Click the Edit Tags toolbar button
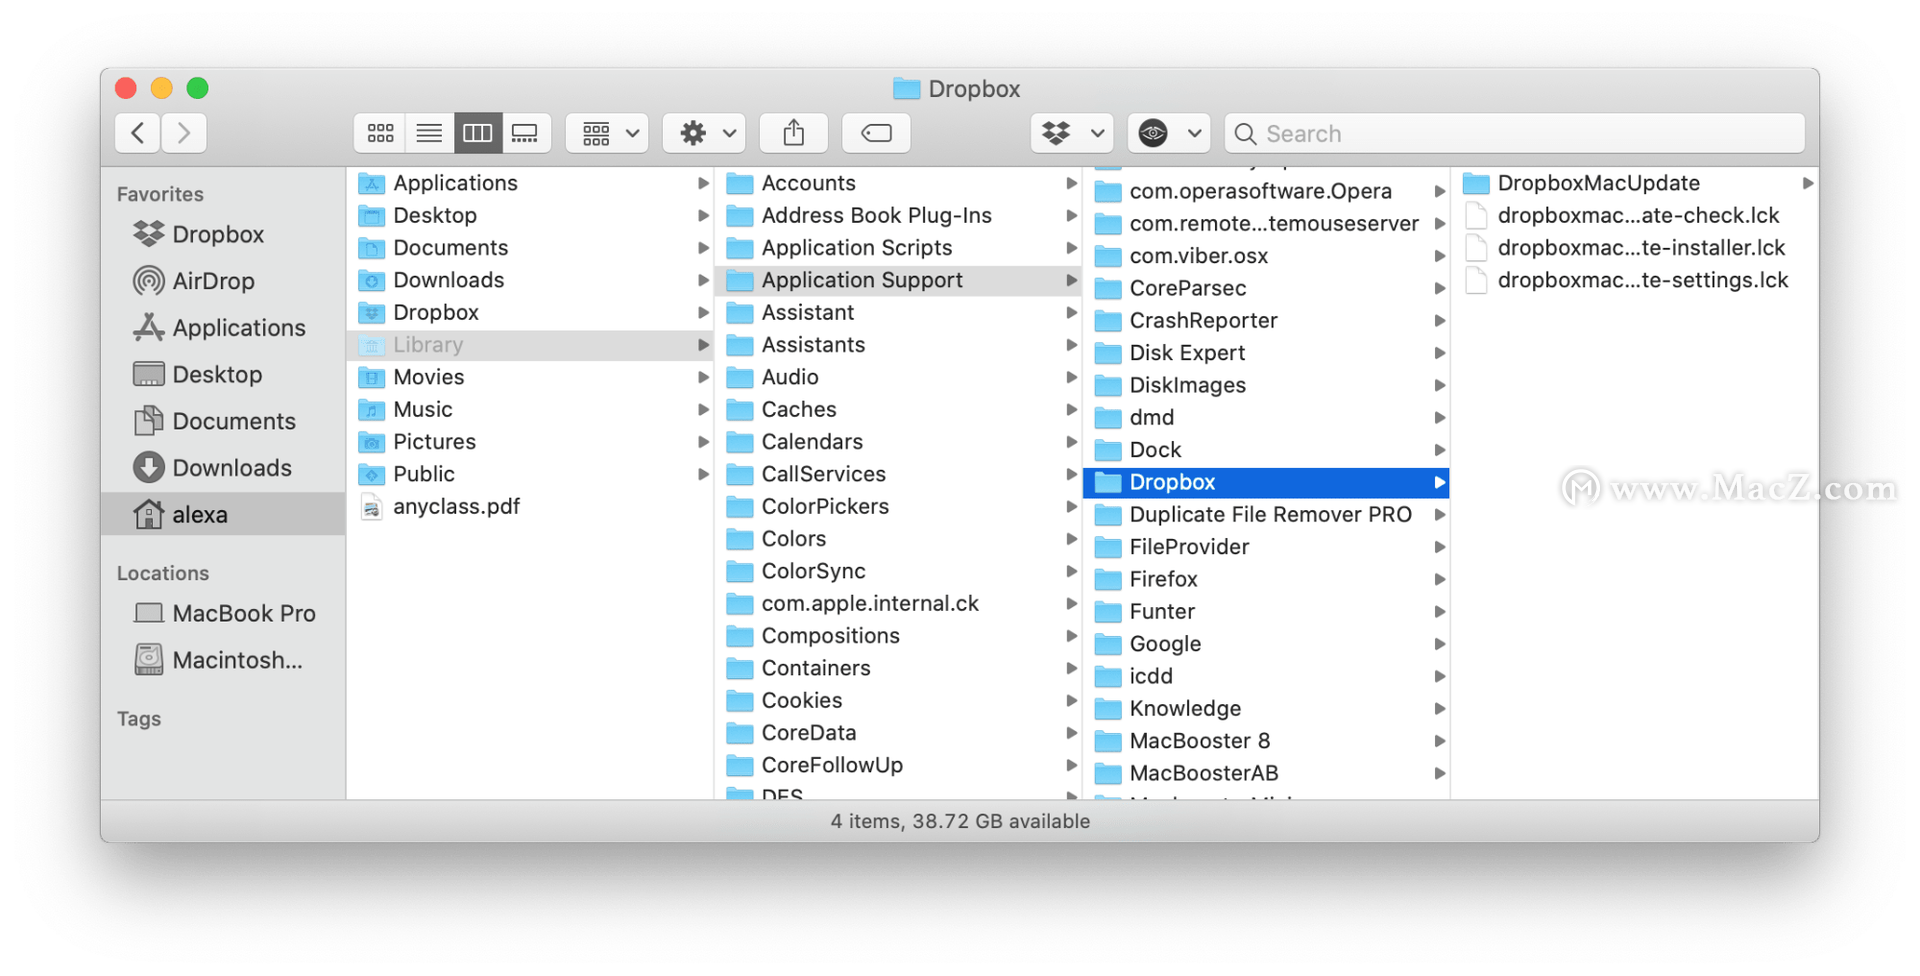This screenshot has height=976, width=1920. (x=876, y=133)
